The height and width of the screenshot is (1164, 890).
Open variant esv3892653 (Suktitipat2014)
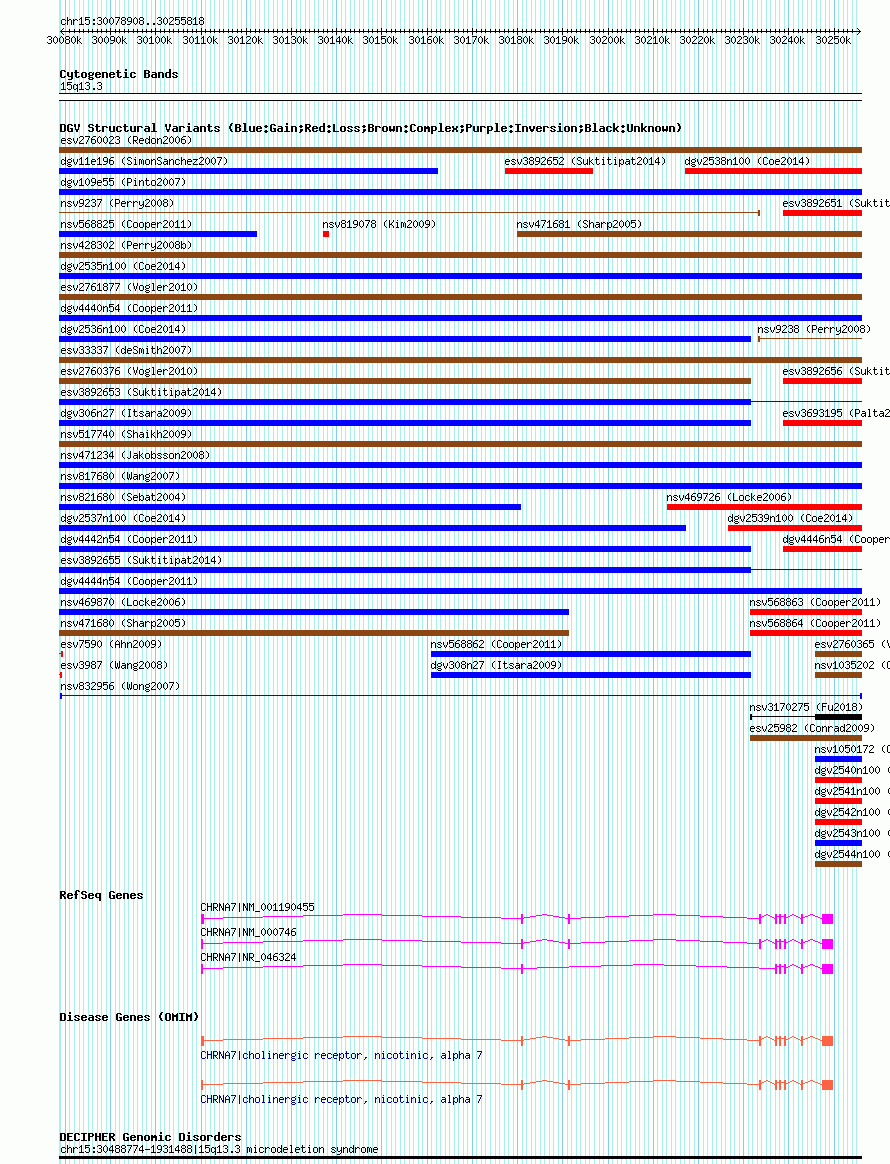(x=141, y=392)
